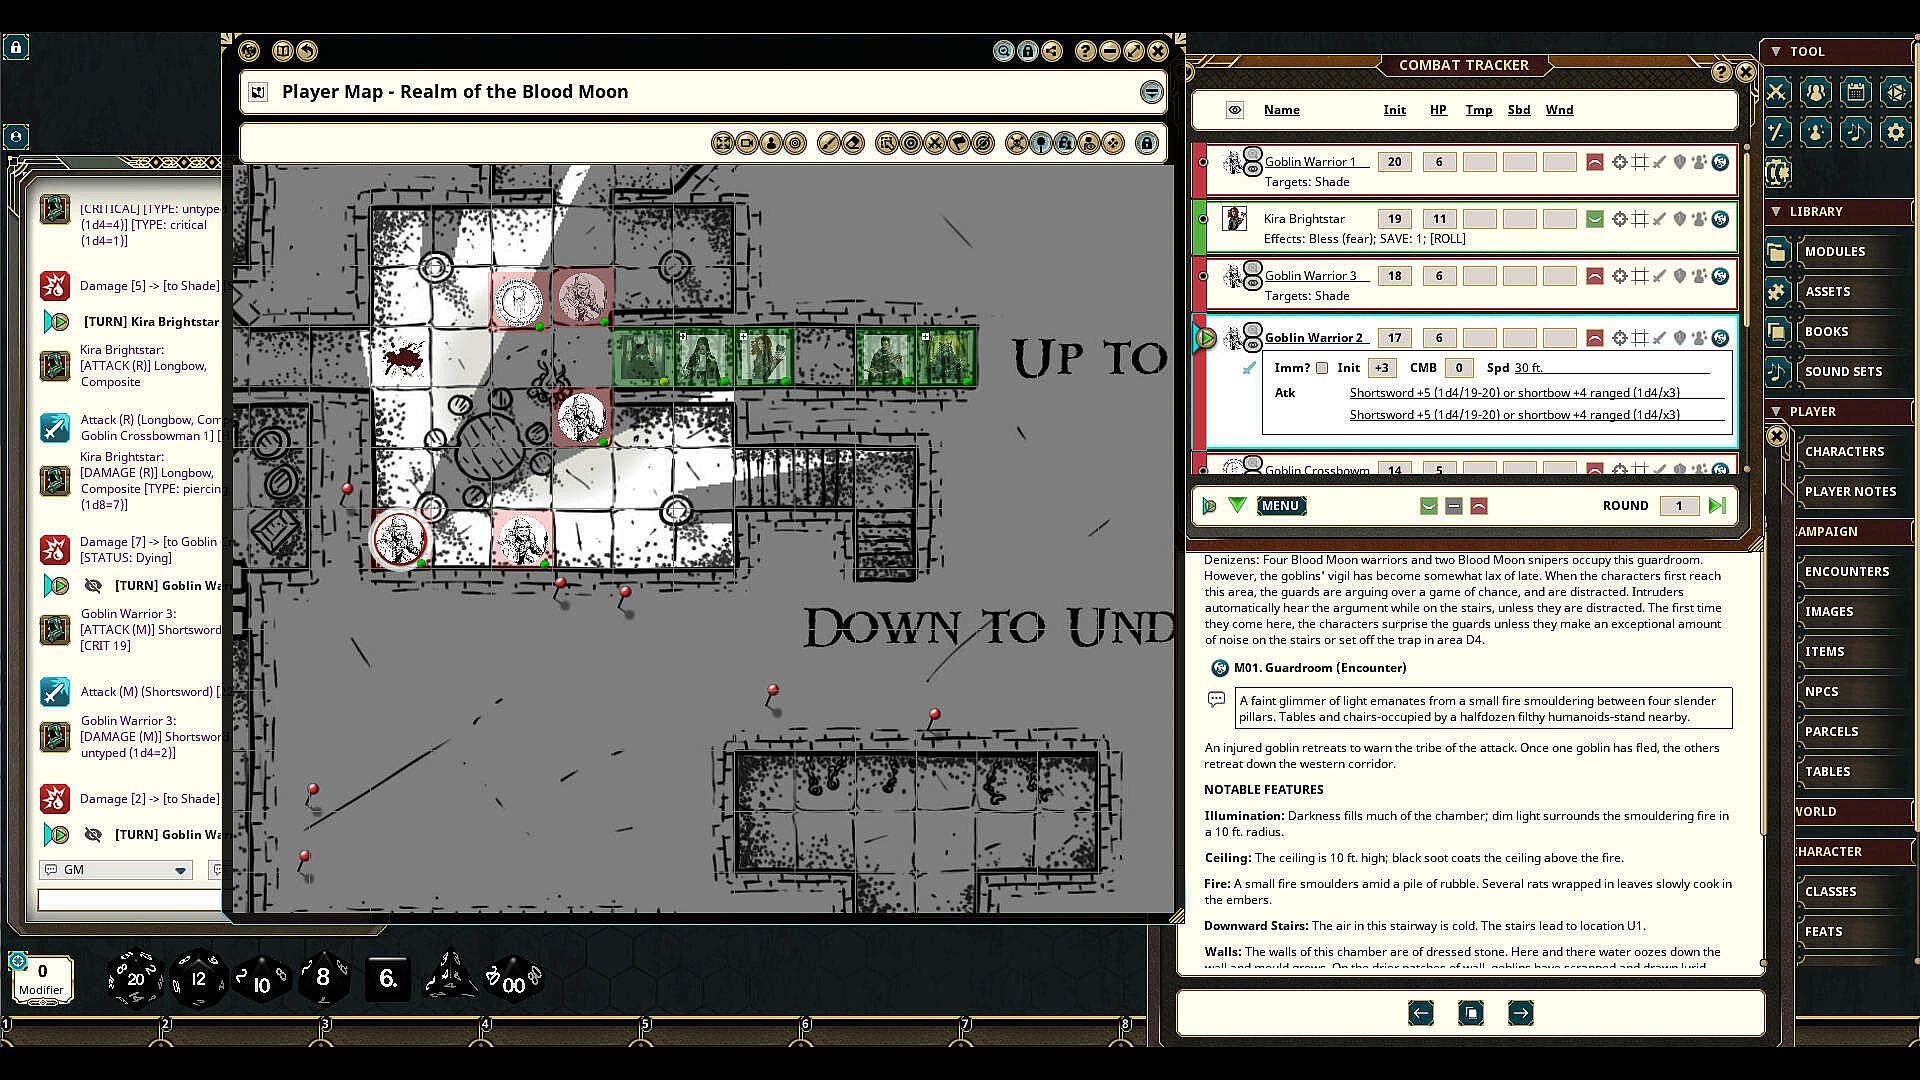
Task: Collapse the Library sidebar section
Action: [x=1776, y=211]
